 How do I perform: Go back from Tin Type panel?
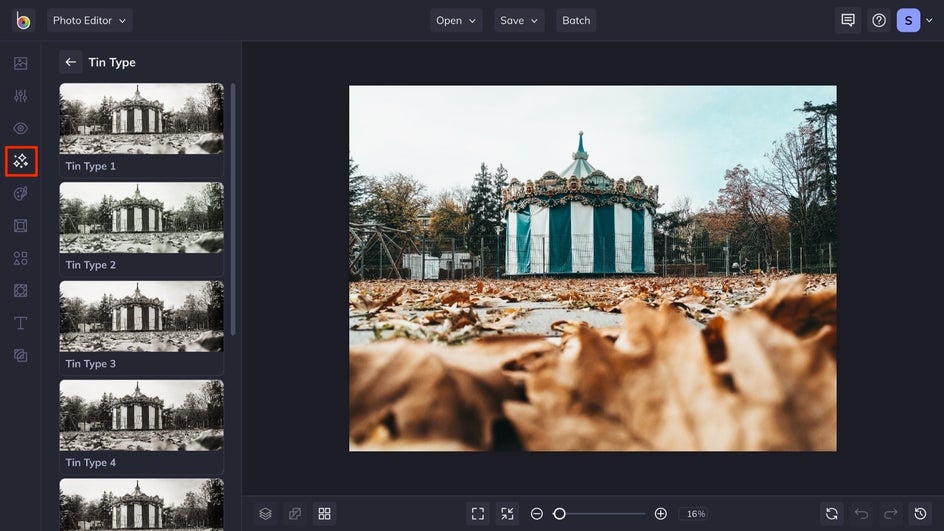click(x=71, y=62)
